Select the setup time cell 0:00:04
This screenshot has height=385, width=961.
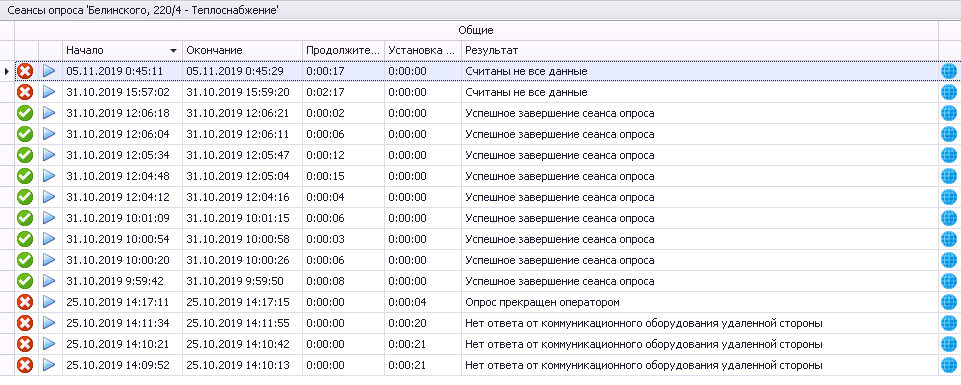[x=424, y=302]
